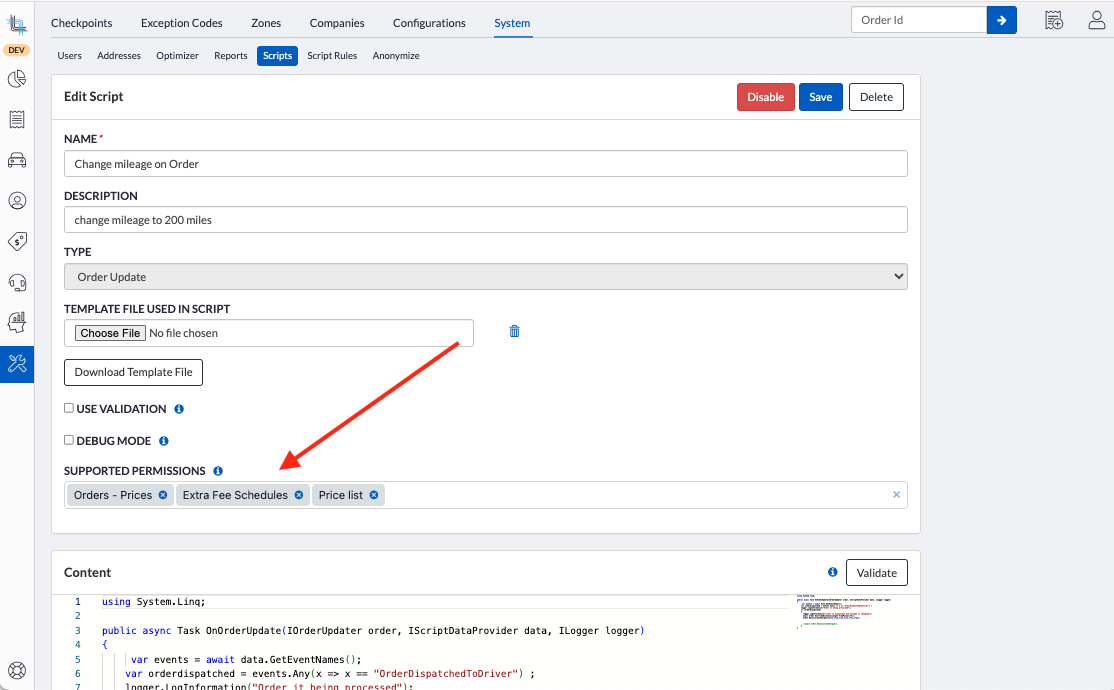Open the Configurations menu
Viewport: 1114px width, 690px height.
(x=429, y=23)
